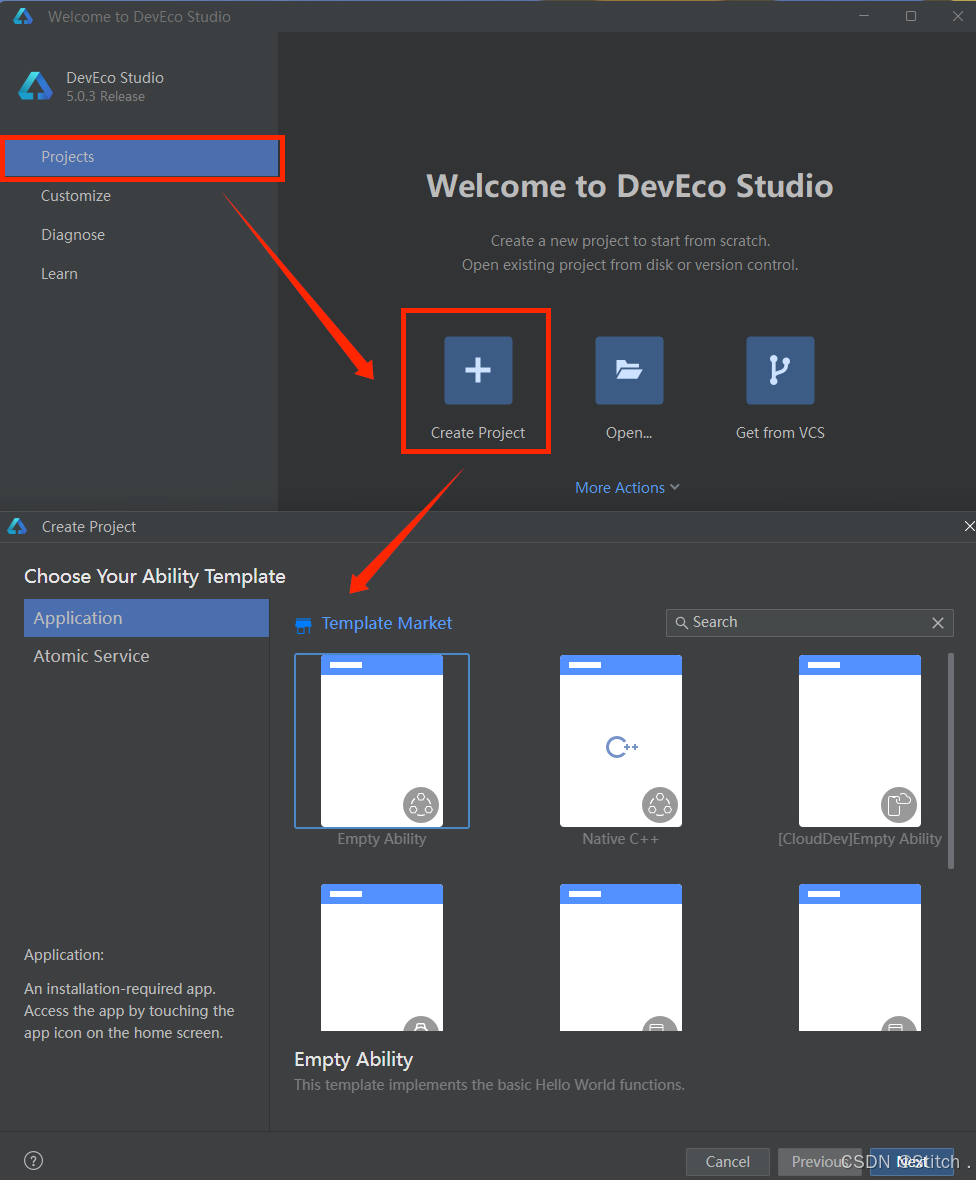Select the [CloudDev]Empty Ability template thumbnail
Viewport: 976px width, 1180px height.
[860, 741]
